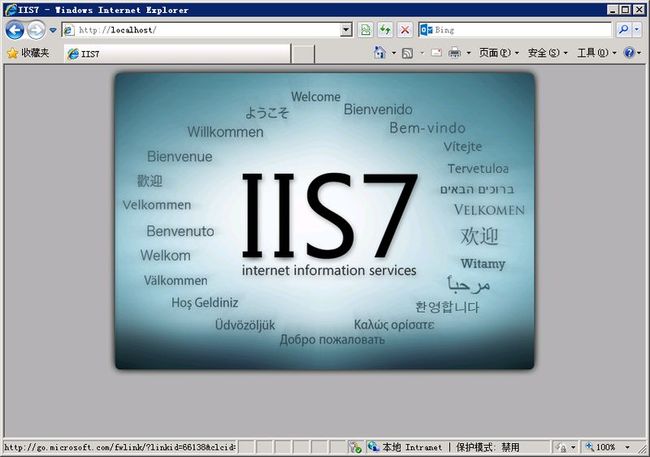The image size is (650, 457).
Task: Click the http://localhost/ address bar
Action: pyautogui.click(x=201, y=30)
